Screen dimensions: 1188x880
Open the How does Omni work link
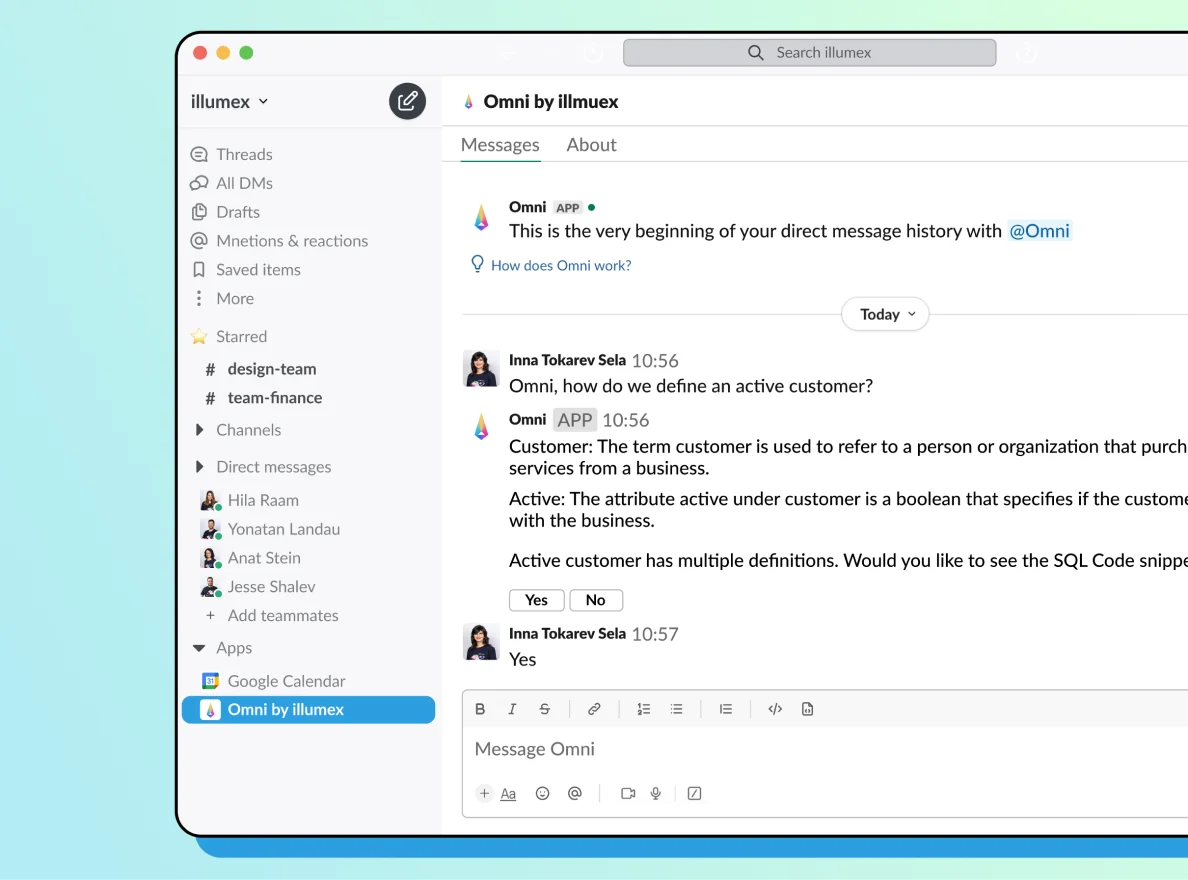[561, 265]
